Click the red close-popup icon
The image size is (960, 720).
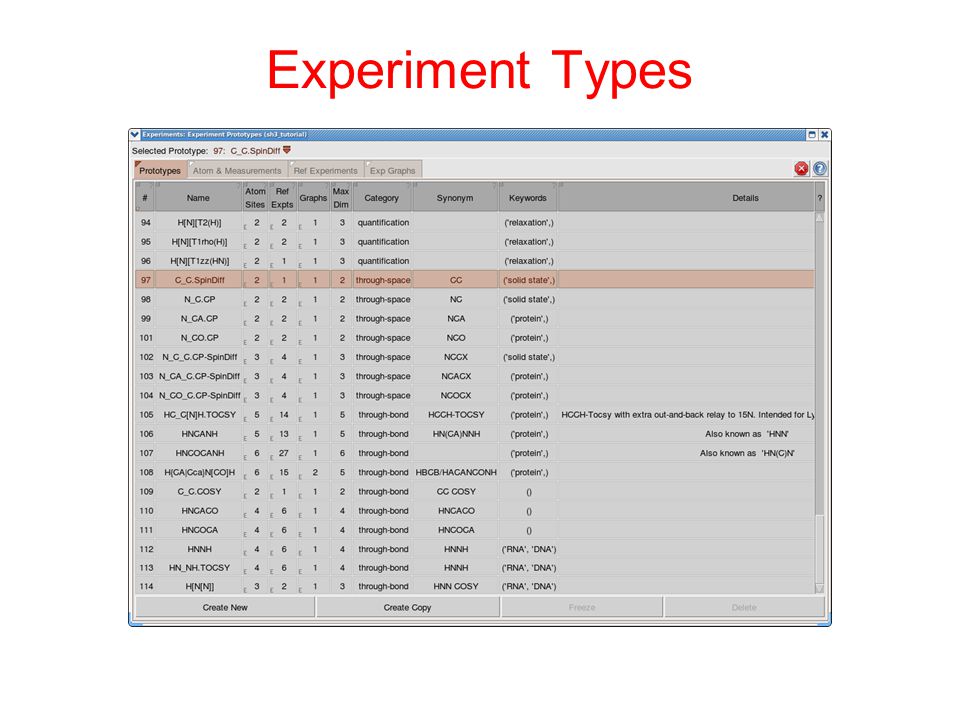click(801, 168)
